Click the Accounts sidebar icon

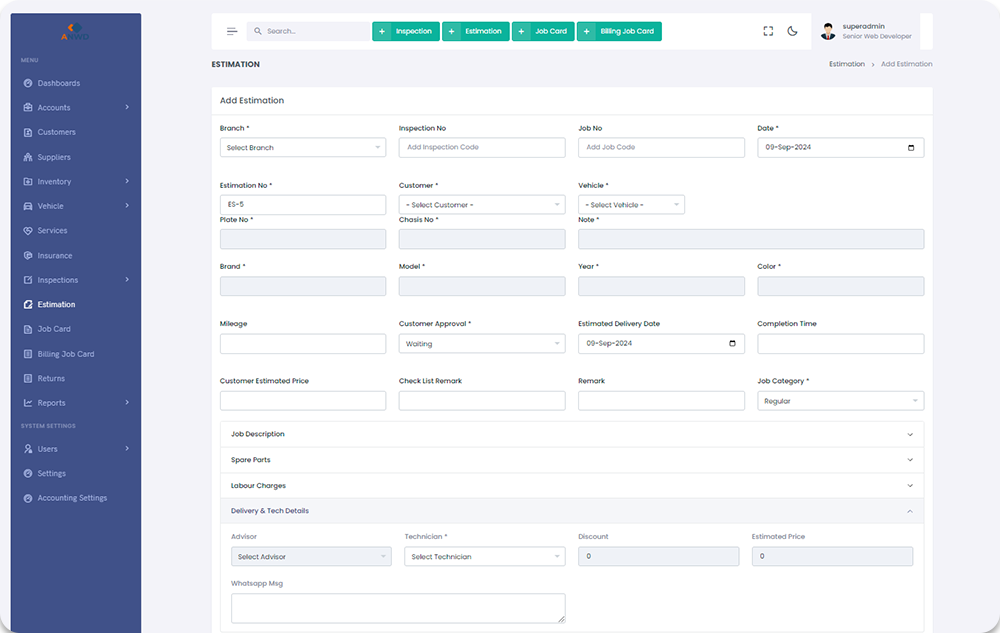click(28, 108)
